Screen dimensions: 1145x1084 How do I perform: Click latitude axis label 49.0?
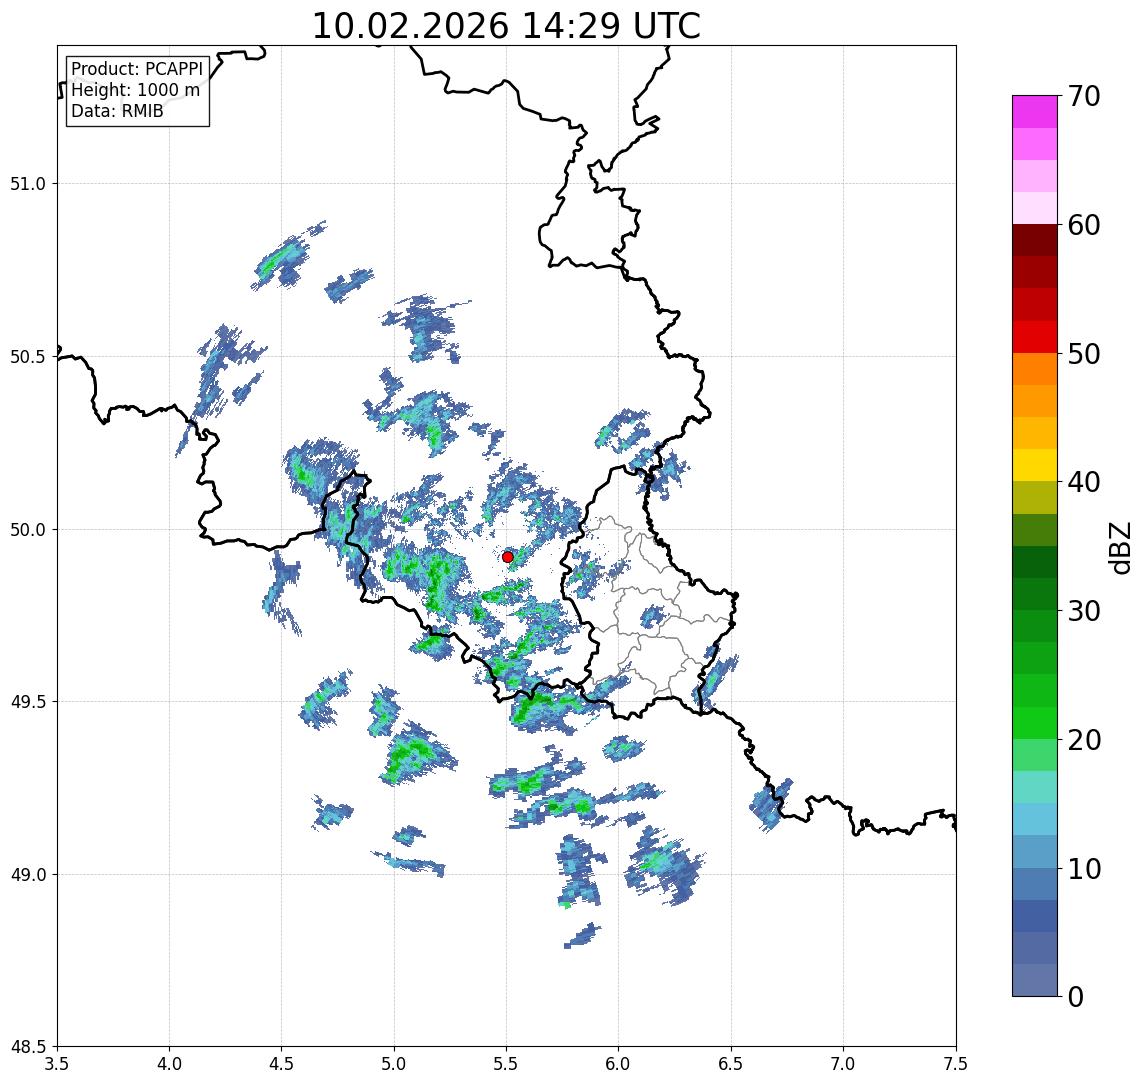[x=27, y=874]
